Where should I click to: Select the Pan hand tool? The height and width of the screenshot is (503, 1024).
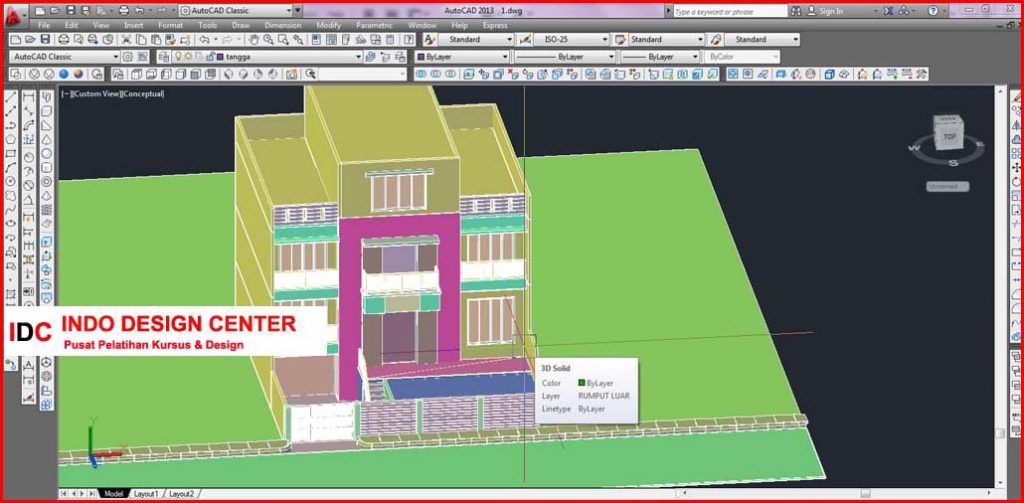coord(253,40)
